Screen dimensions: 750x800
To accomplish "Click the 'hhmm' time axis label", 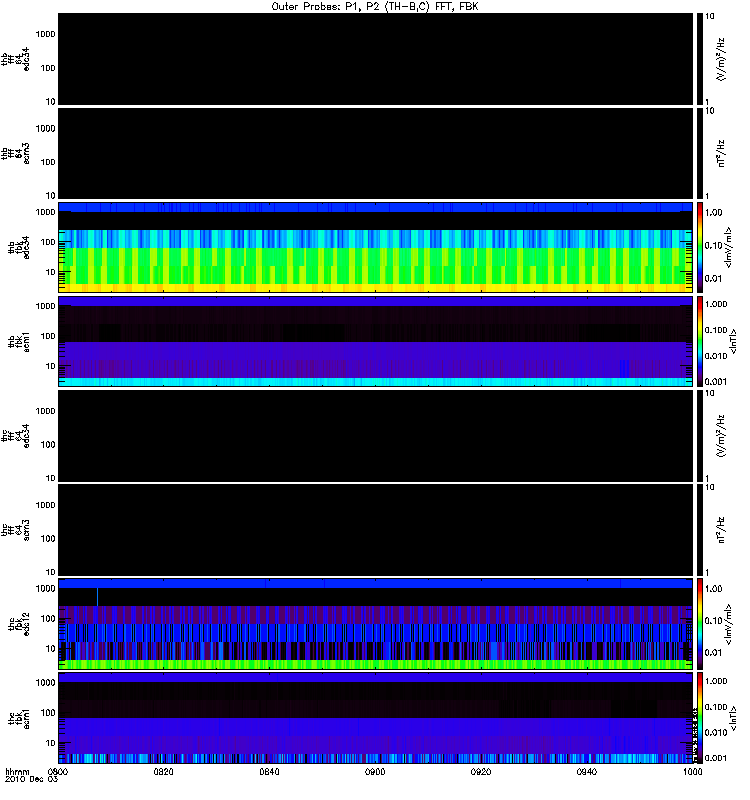I will pyautogui.click(x=17, y=772).
